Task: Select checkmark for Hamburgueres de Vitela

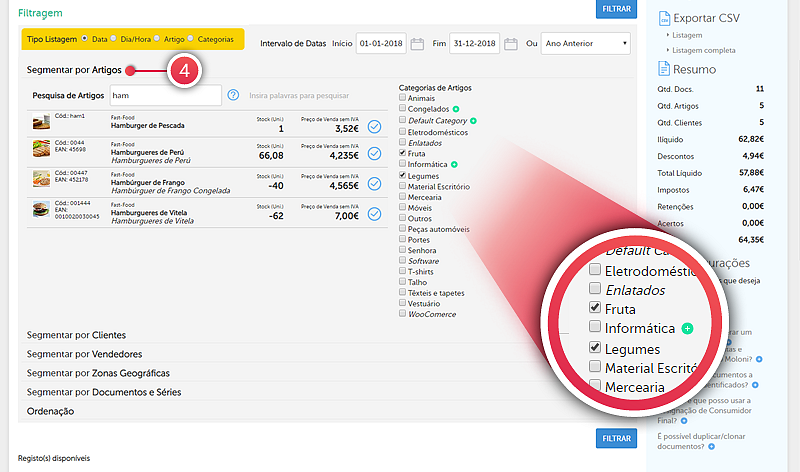Action: pyautogui.click(x=374, y=214)
